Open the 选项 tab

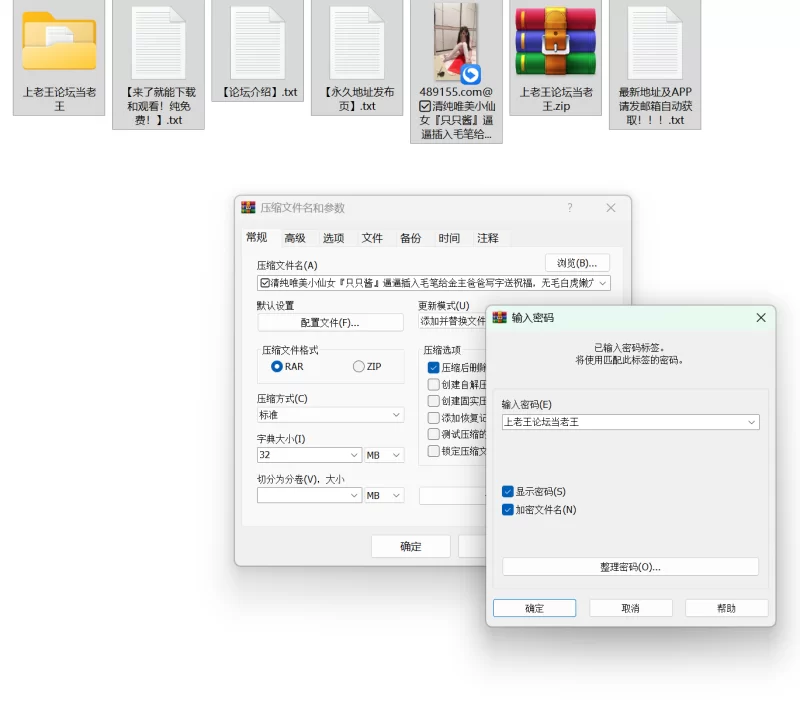[334, 238]
